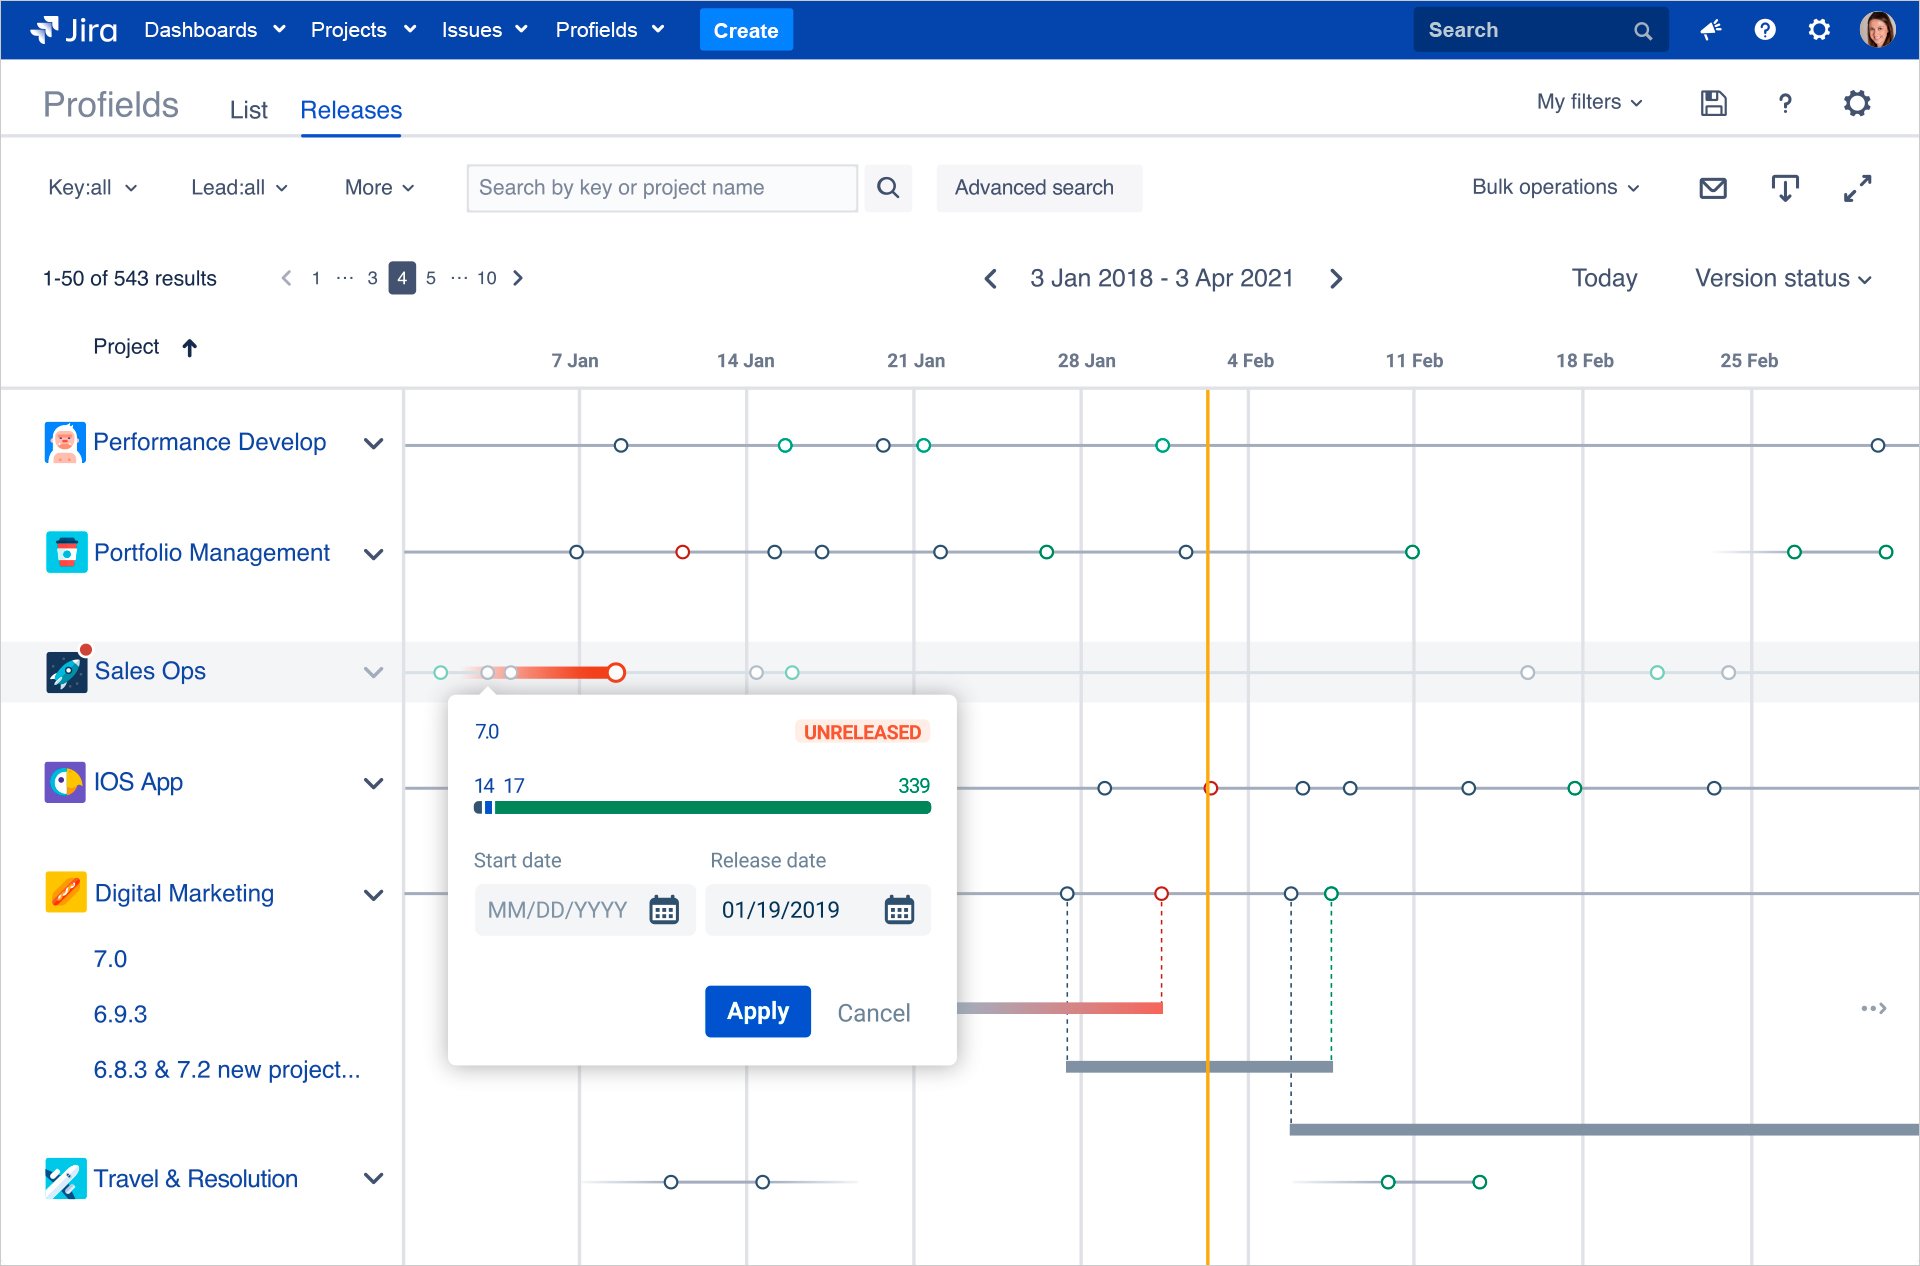Open the Version status dropdown
1920x1266 pixels.
coord(1782,278)
